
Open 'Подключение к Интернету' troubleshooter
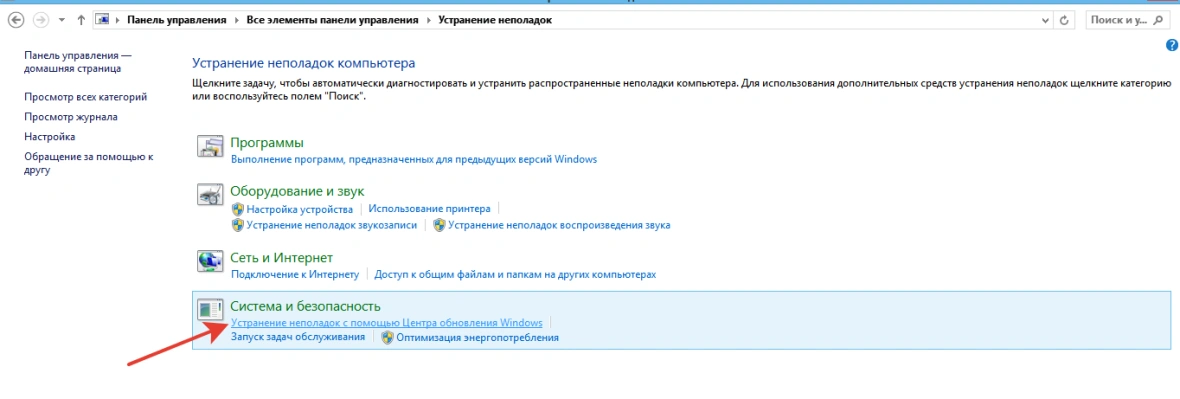pyautogui.click(x=295, y=275)
